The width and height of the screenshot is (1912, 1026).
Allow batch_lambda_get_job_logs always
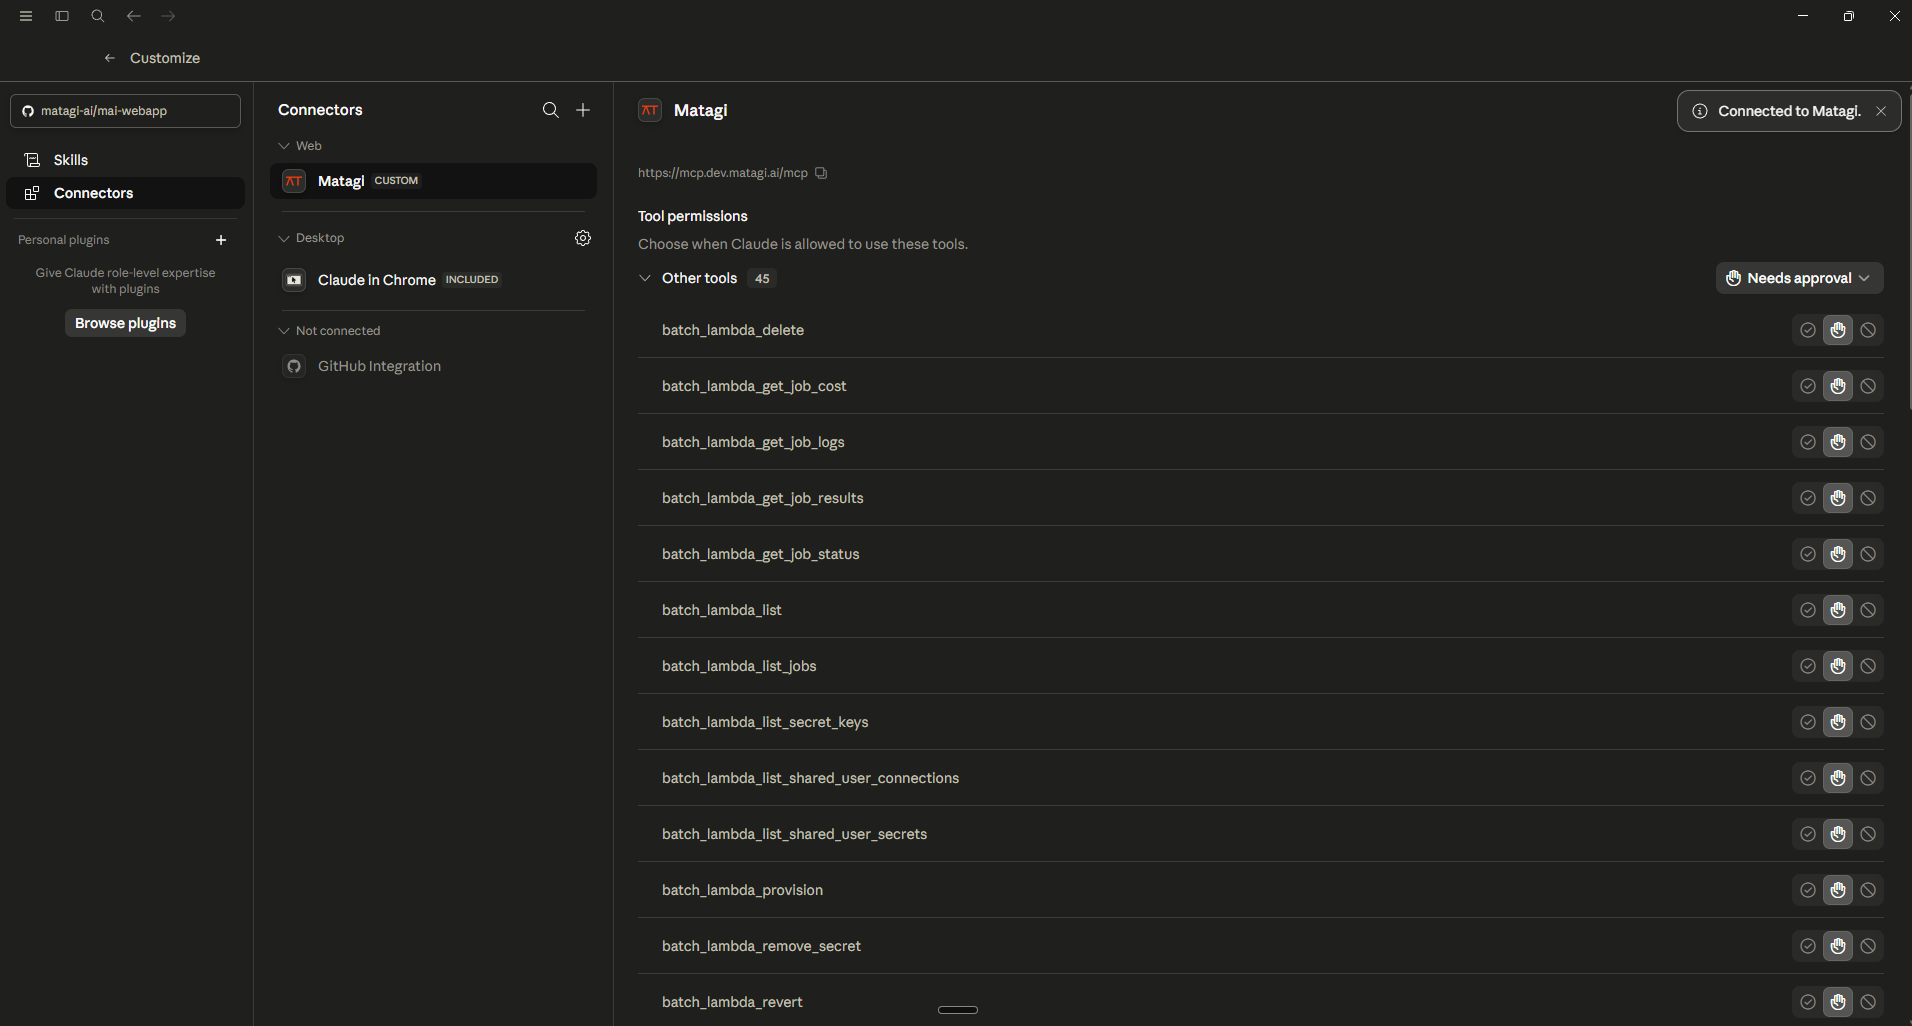click(x=1808, y=442)
